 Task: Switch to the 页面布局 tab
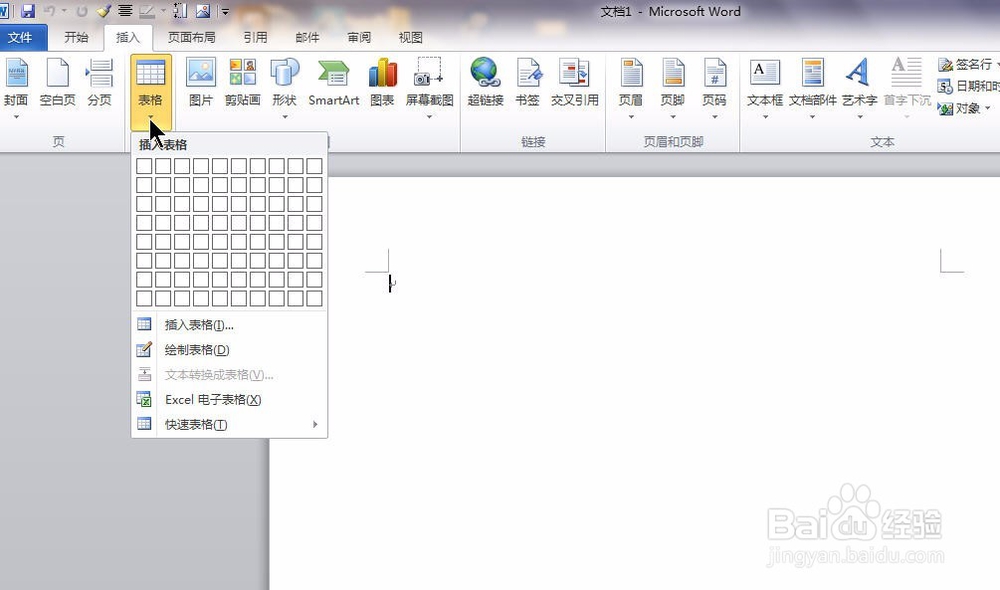(x=191, y=38)
